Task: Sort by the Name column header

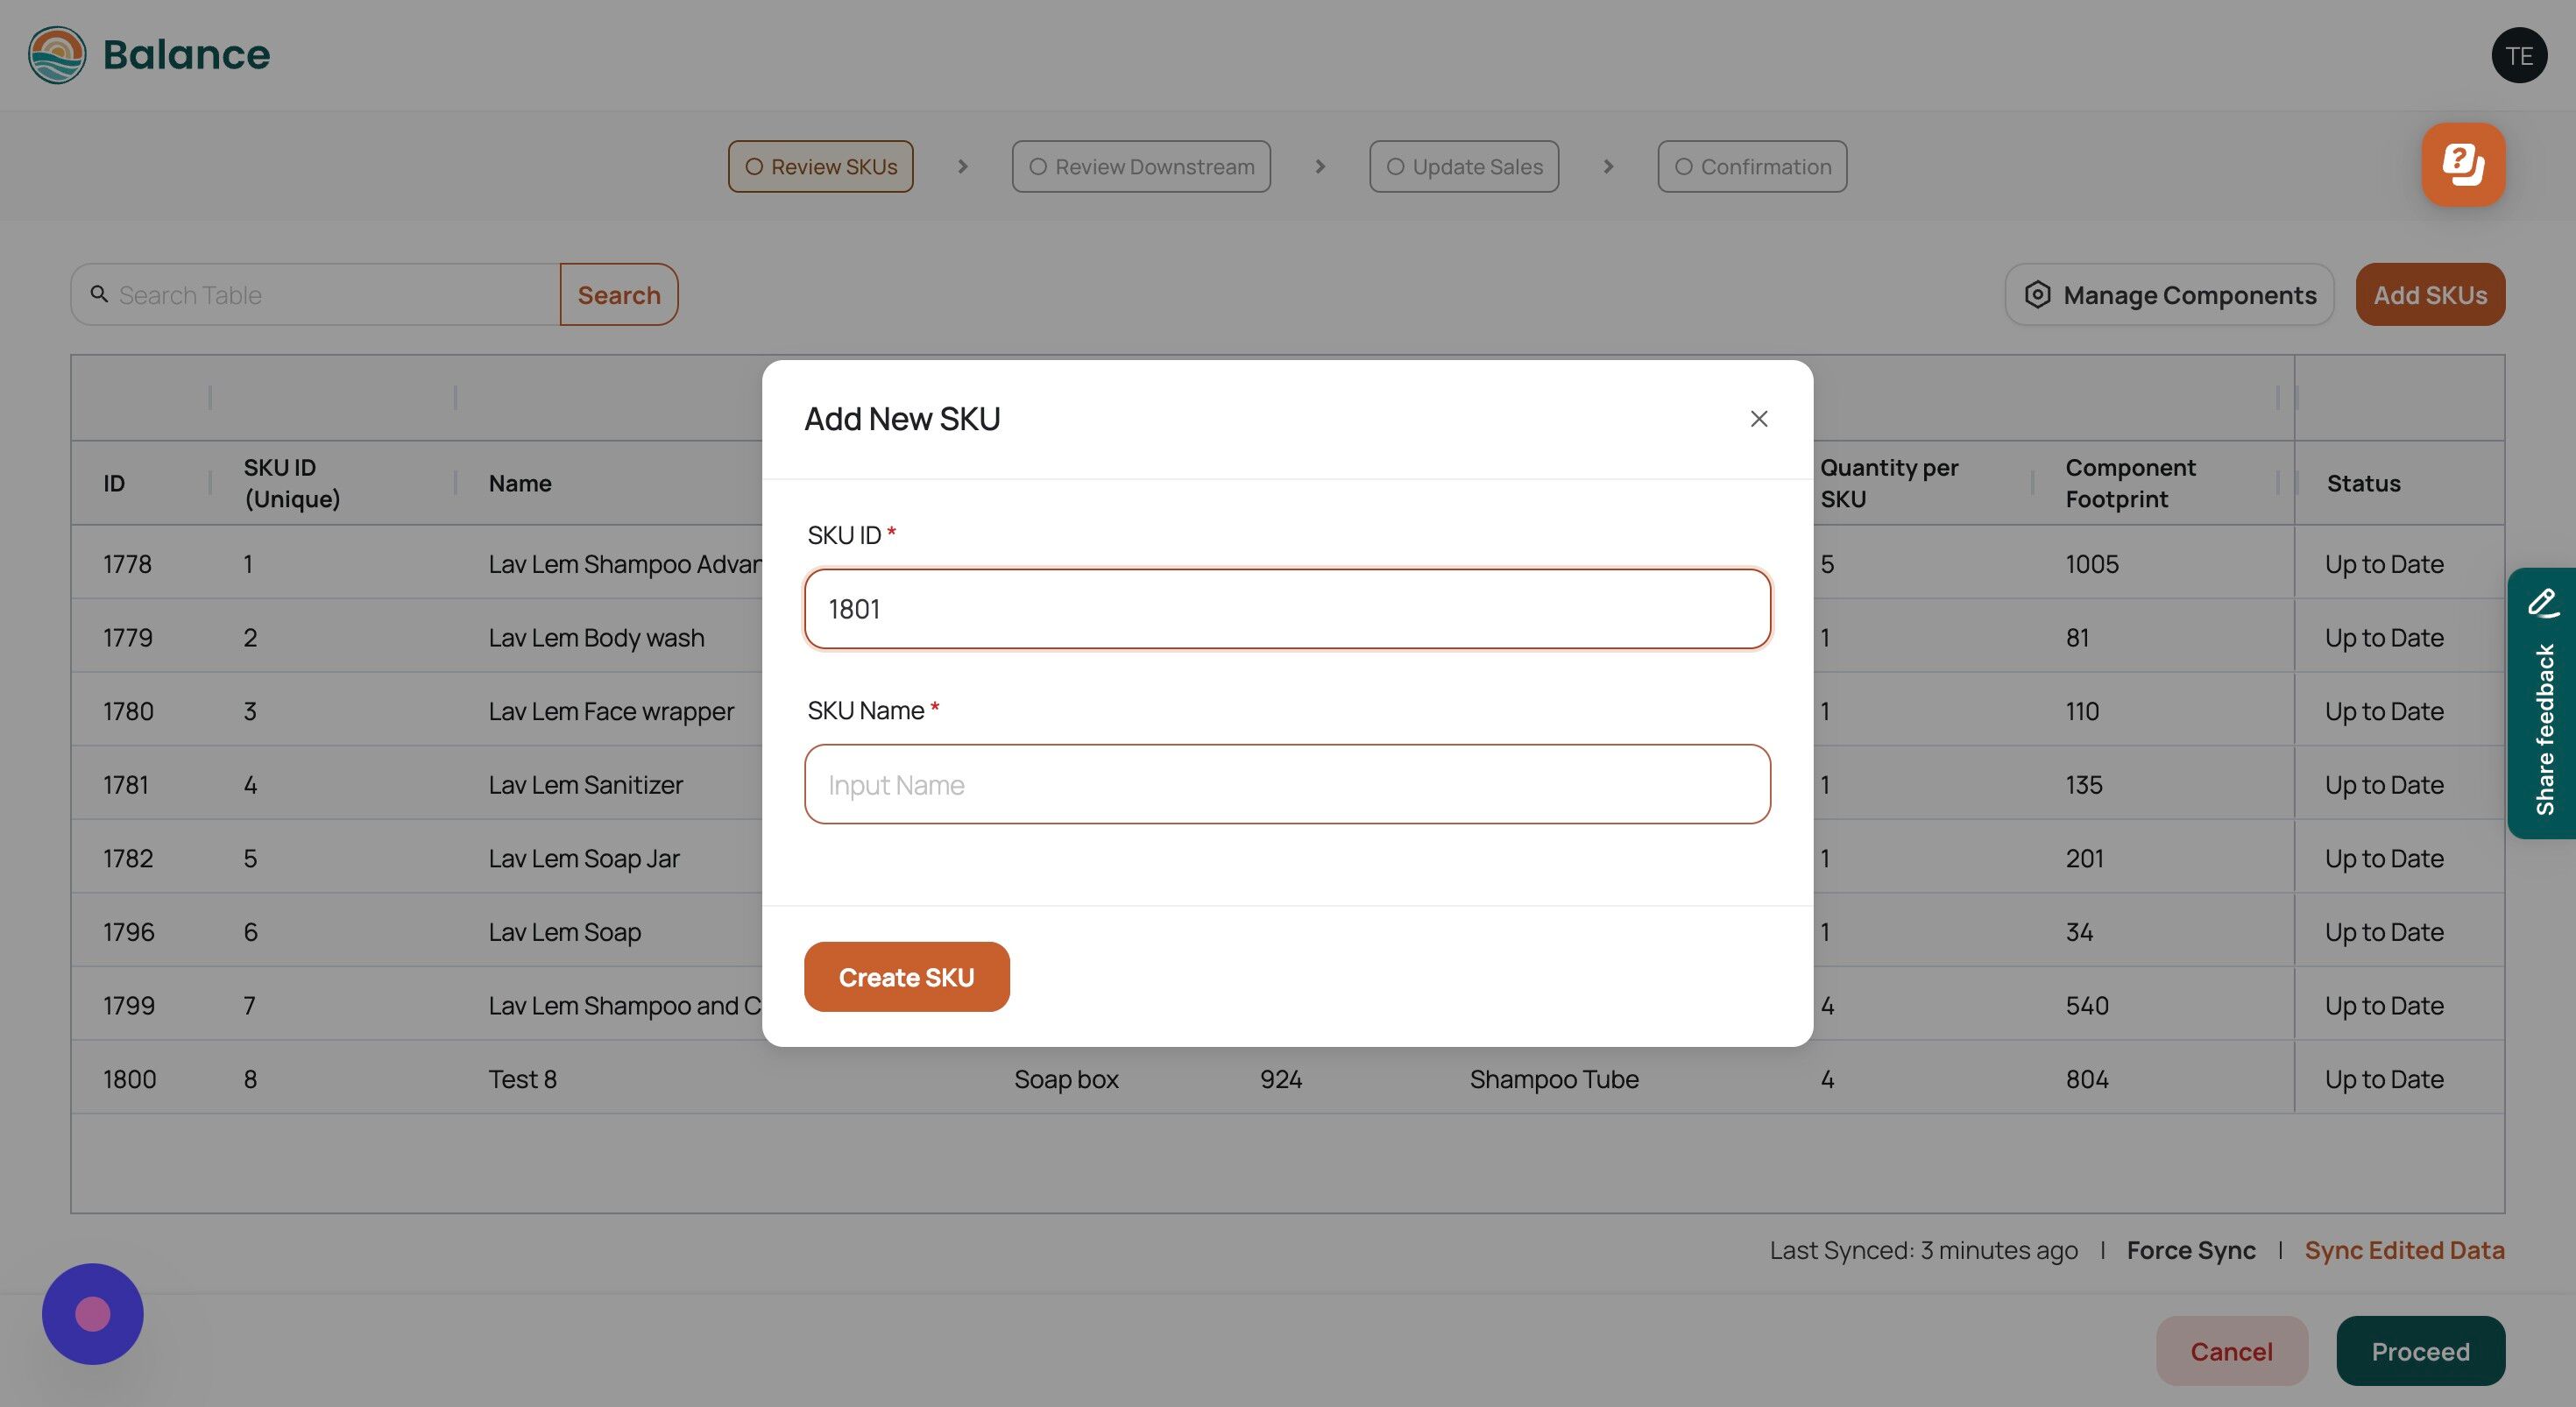Action: point(520,483)
